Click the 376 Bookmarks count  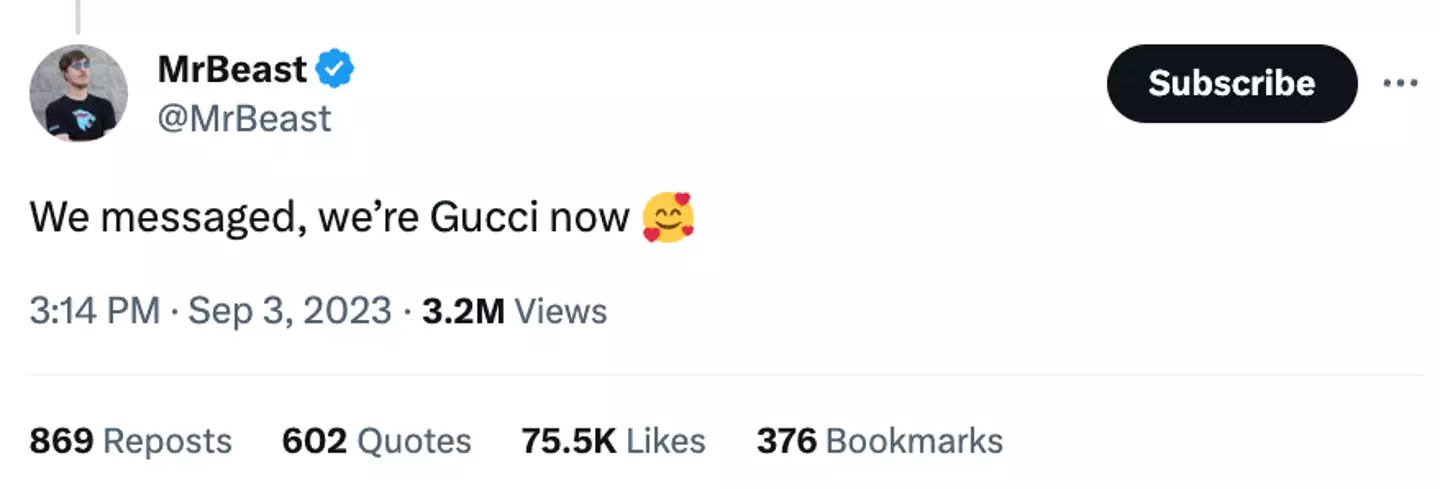pos(879,440)
